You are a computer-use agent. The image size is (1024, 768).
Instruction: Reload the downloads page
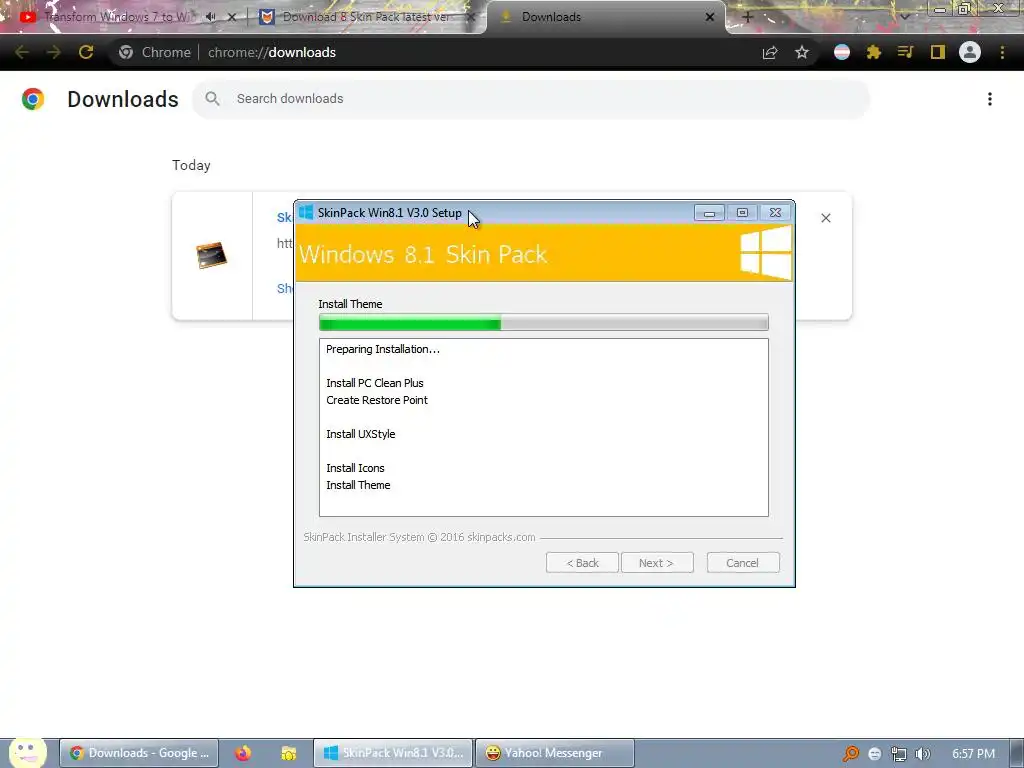[86, 52]
